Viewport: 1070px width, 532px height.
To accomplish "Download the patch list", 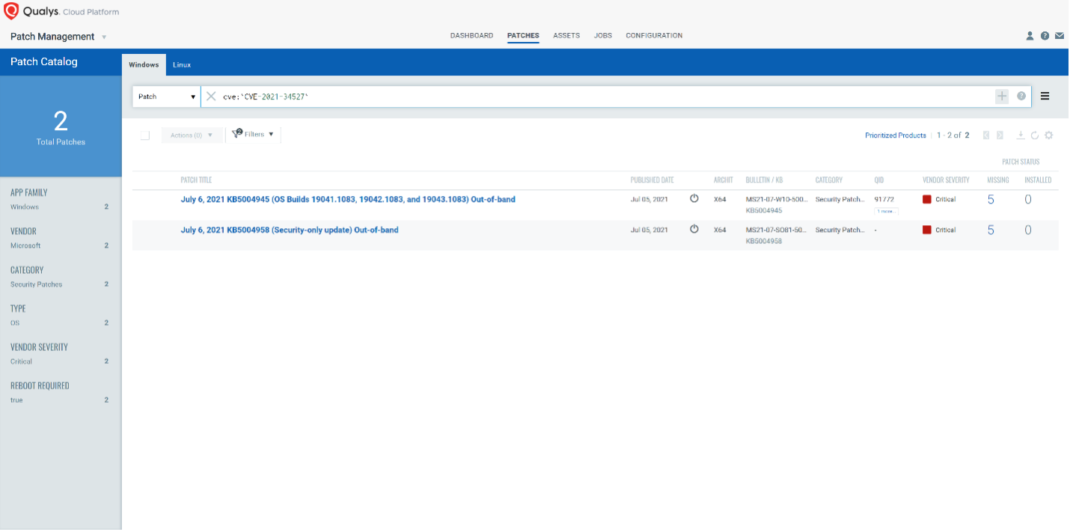I will point(1021,135).
